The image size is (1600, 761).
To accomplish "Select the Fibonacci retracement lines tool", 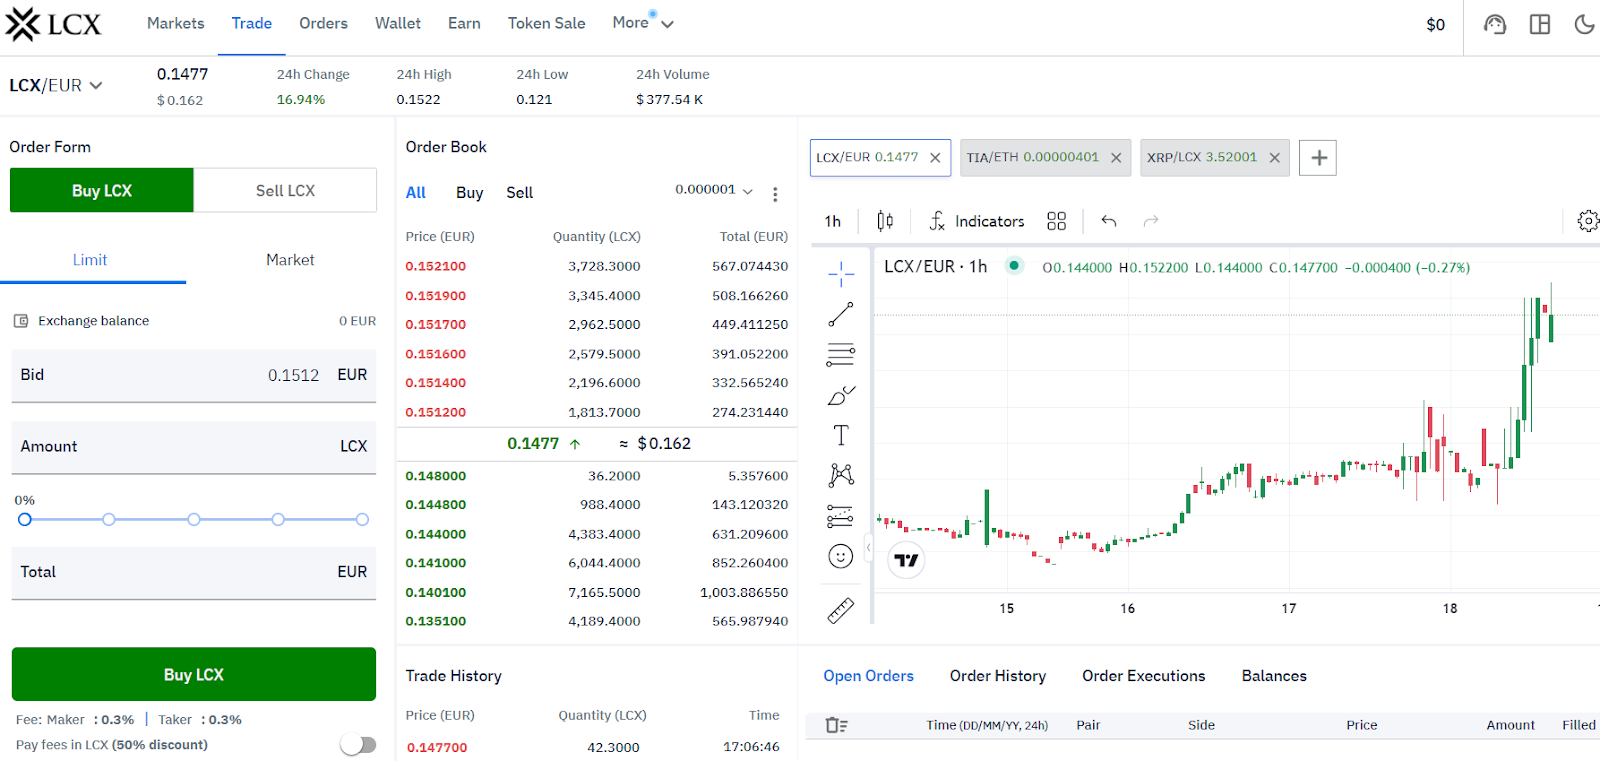I will [841, 354].
